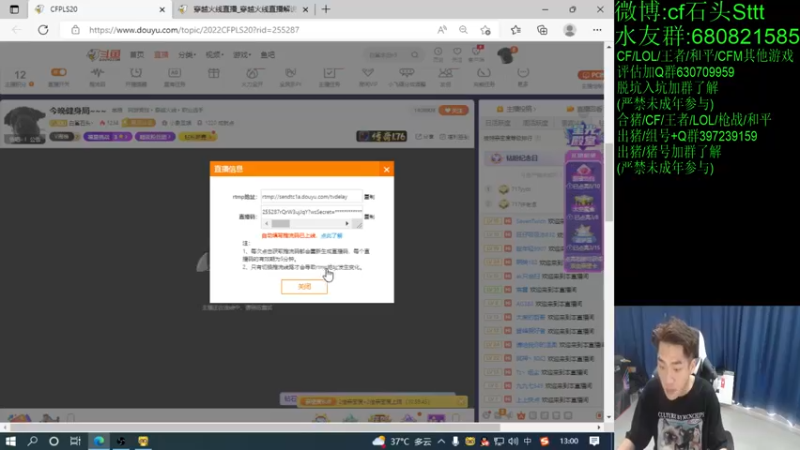The height and width of the screenshot is (450, 800).
Task: Toggle the orange live broadcast switch
Action: pos(59,72)
